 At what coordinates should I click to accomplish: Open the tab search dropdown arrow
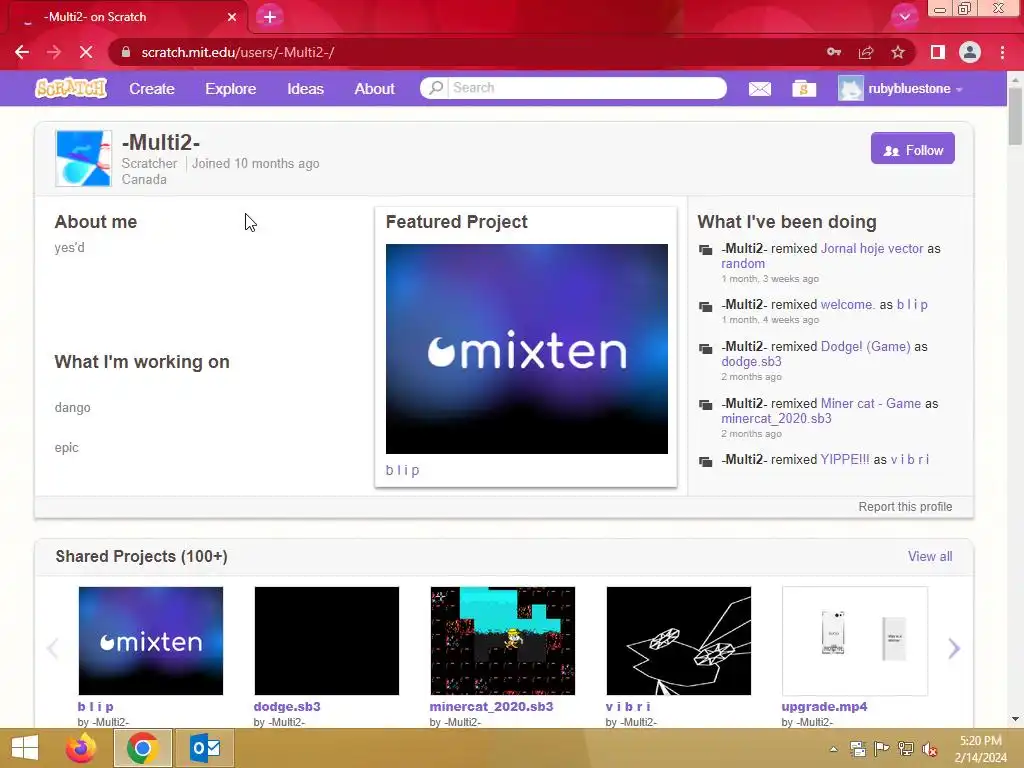click(x=904, y=17)
